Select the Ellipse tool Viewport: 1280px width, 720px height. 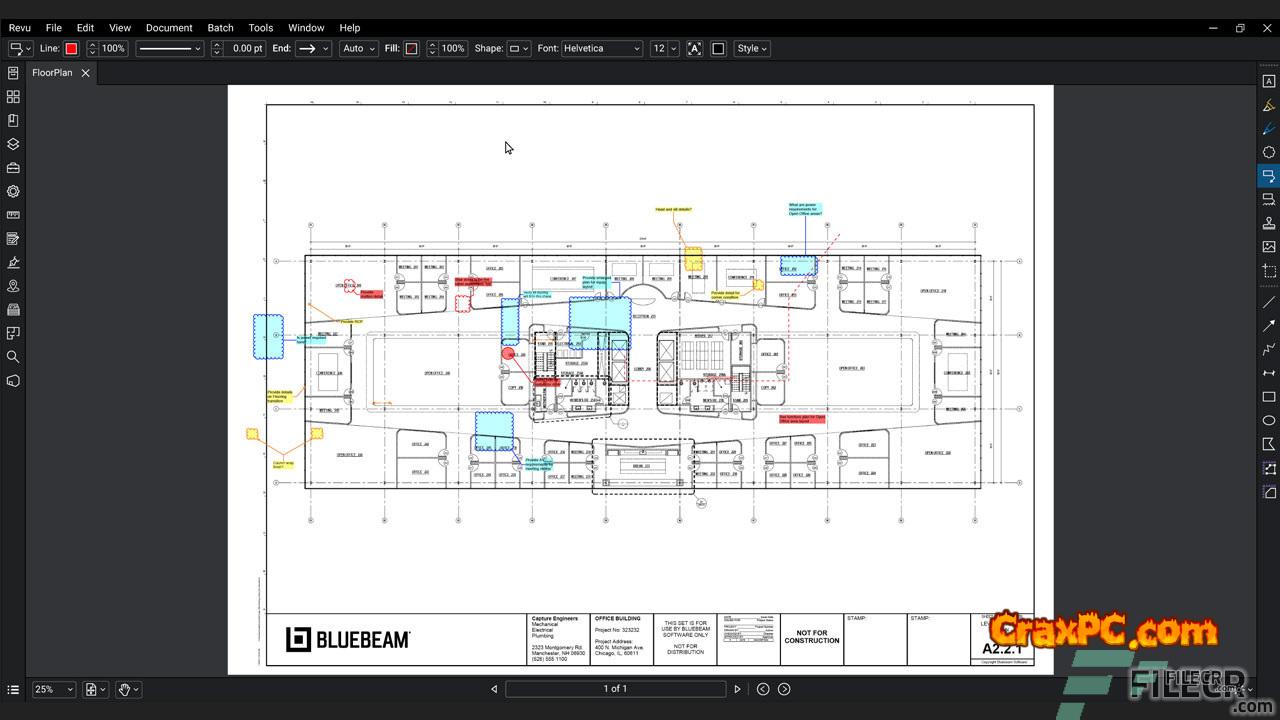tap(1269, 420)
